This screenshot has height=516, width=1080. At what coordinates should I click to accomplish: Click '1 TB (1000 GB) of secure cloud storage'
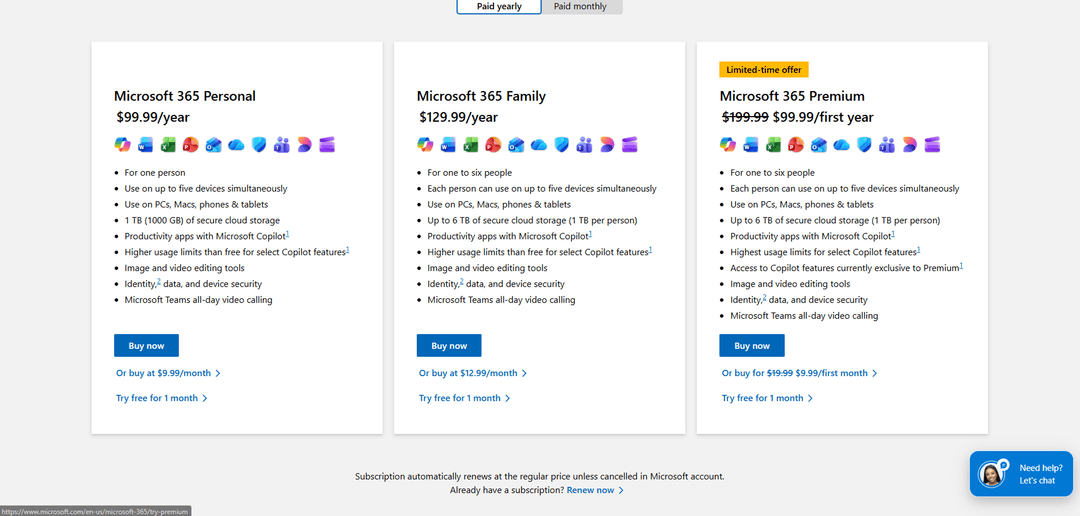tap(202, 220)
